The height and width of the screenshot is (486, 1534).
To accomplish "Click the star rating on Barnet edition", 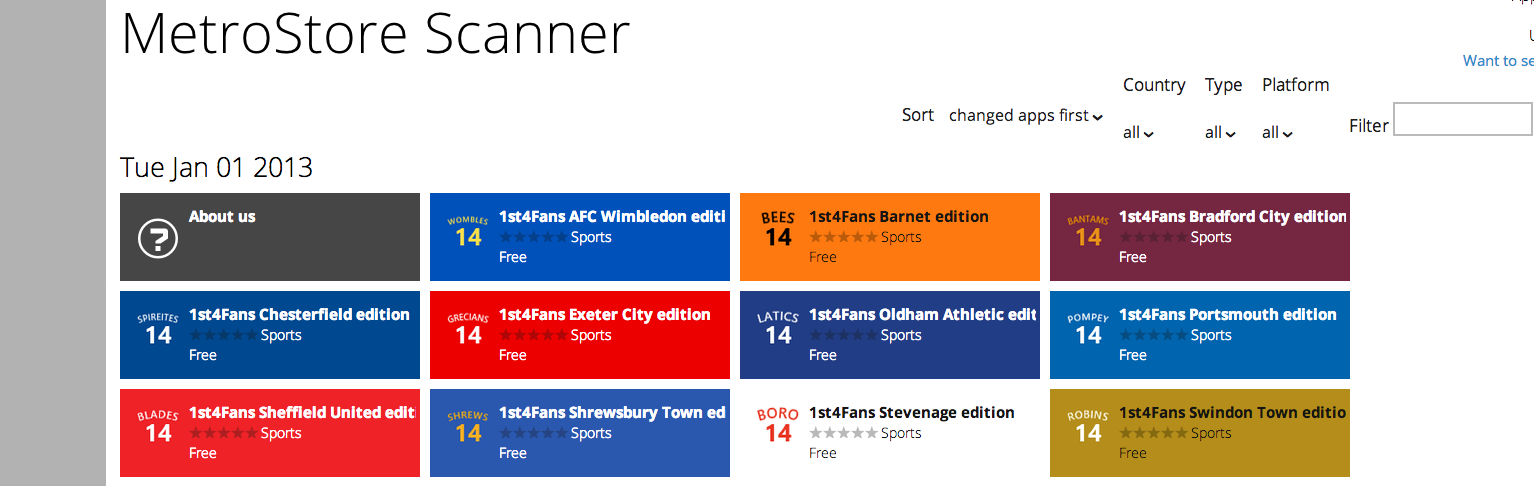I will tap(843, 237).
